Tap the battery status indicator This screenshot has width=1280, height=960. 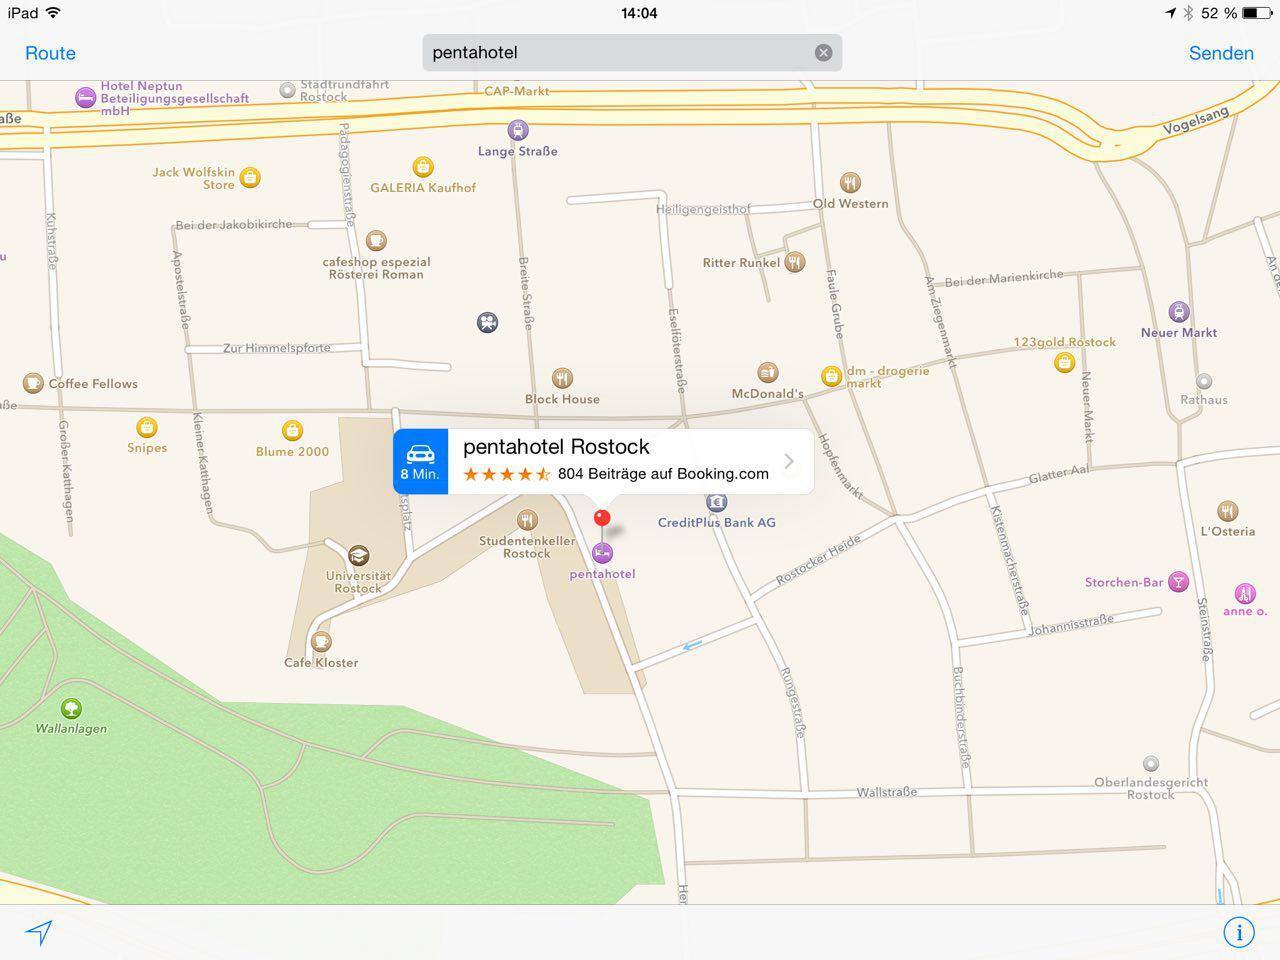coord(1257,13)
